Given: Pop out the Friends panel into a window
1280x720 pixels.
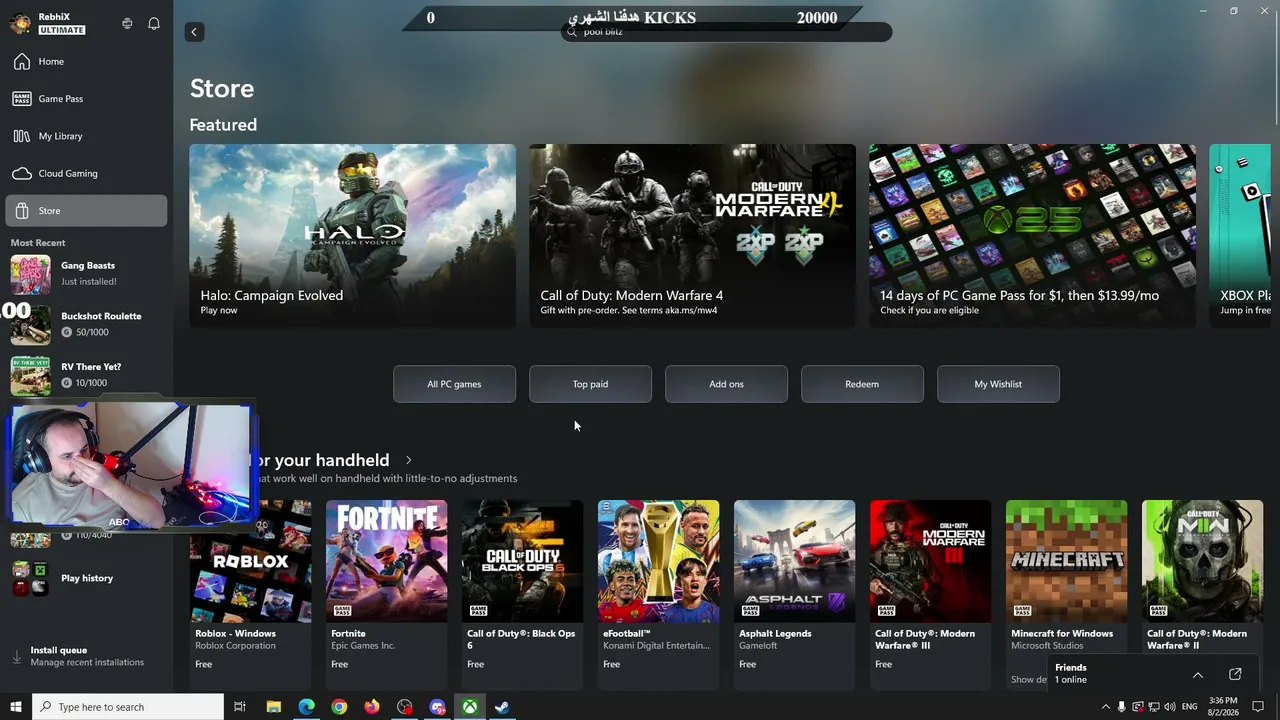Looking at the screenshot, I should [1235, 674].
